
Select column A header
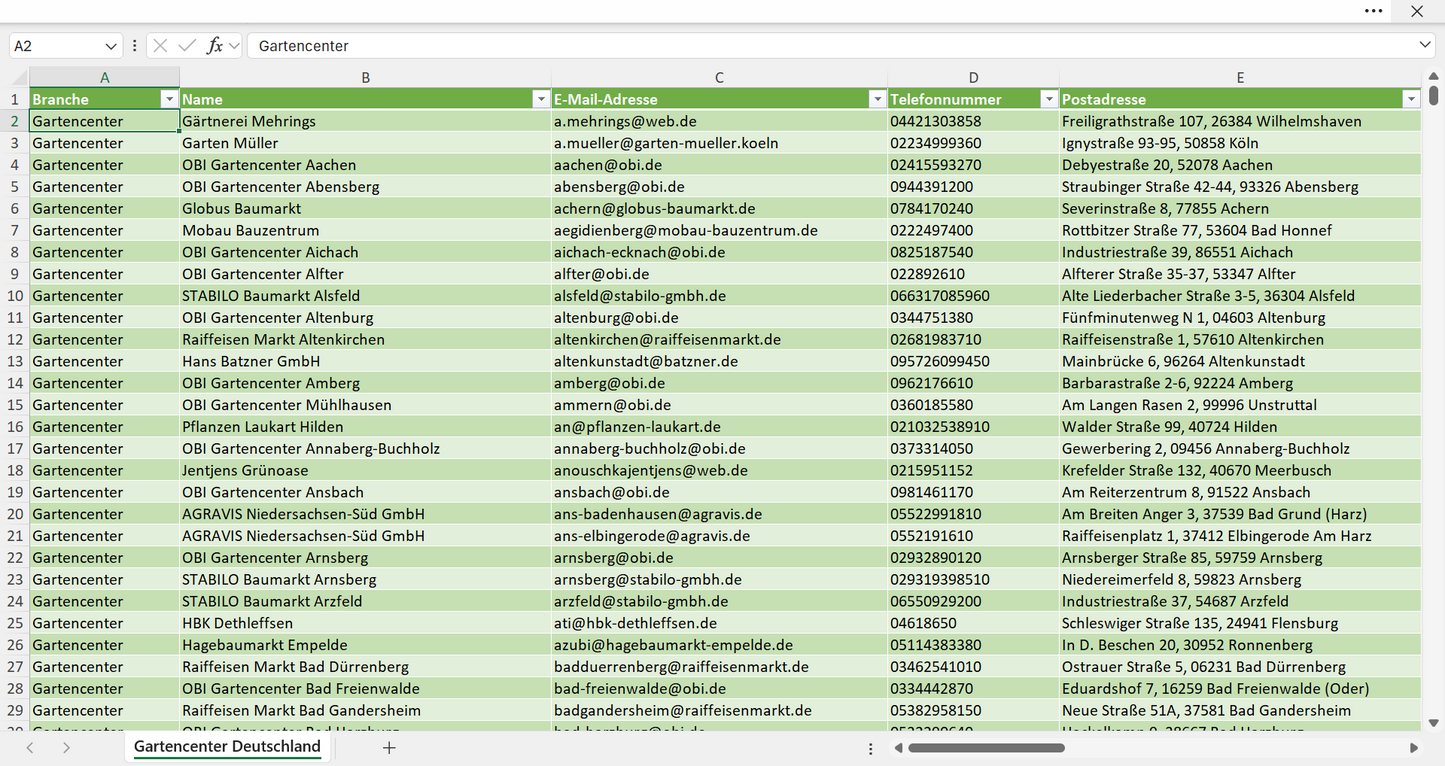click(105, 77)
